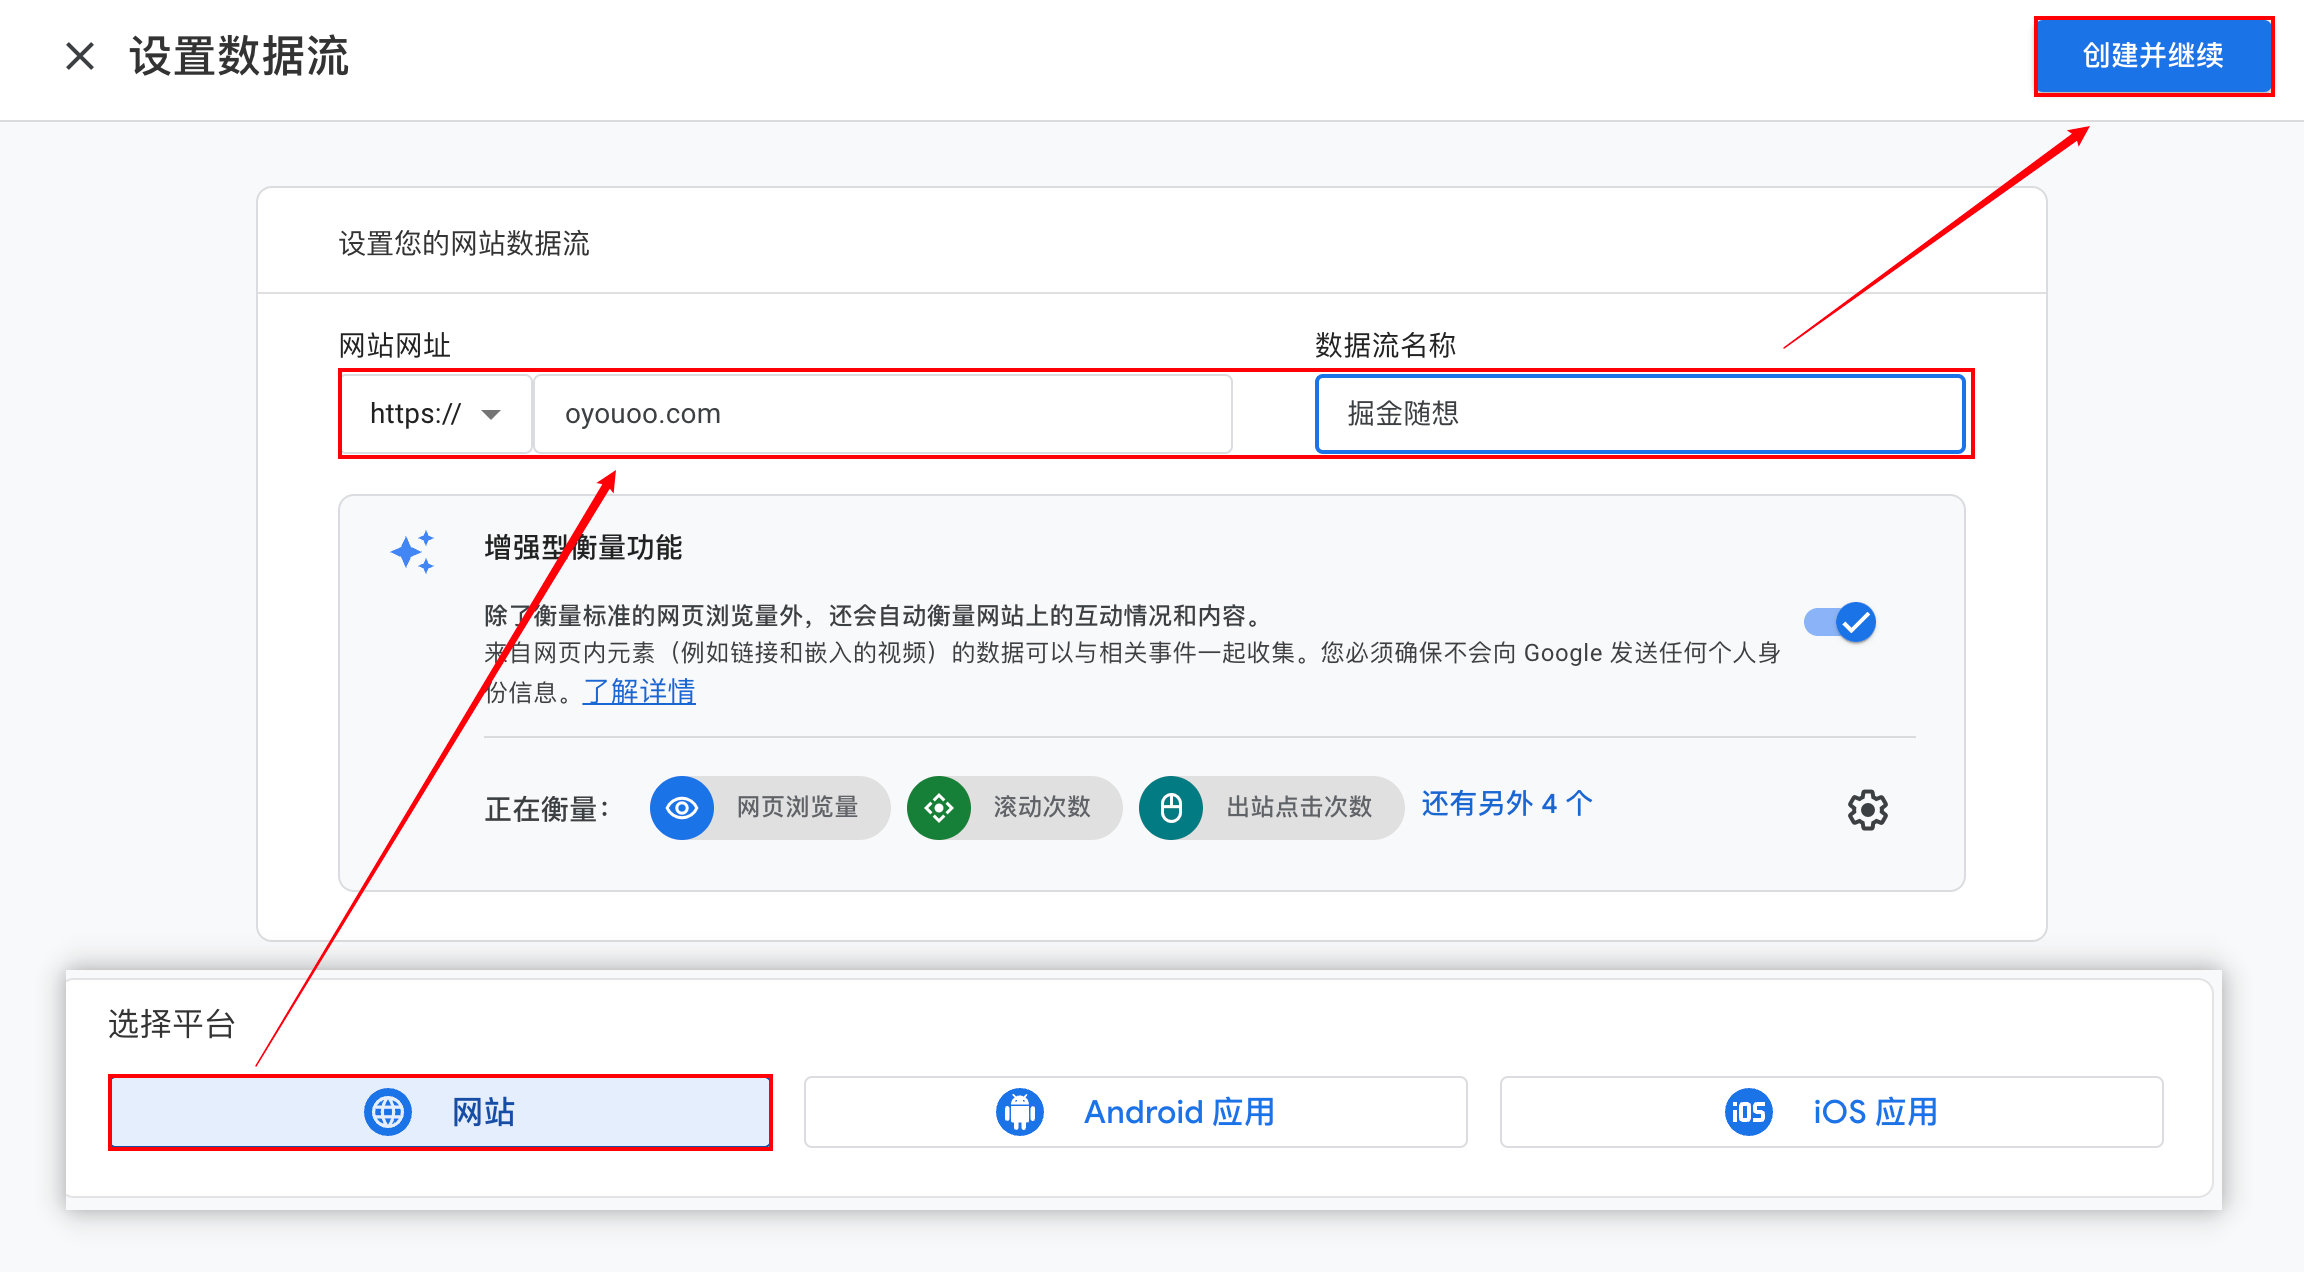Toggle the enhanced measurement switch

pyautogui.click(x=1840, y=622)
